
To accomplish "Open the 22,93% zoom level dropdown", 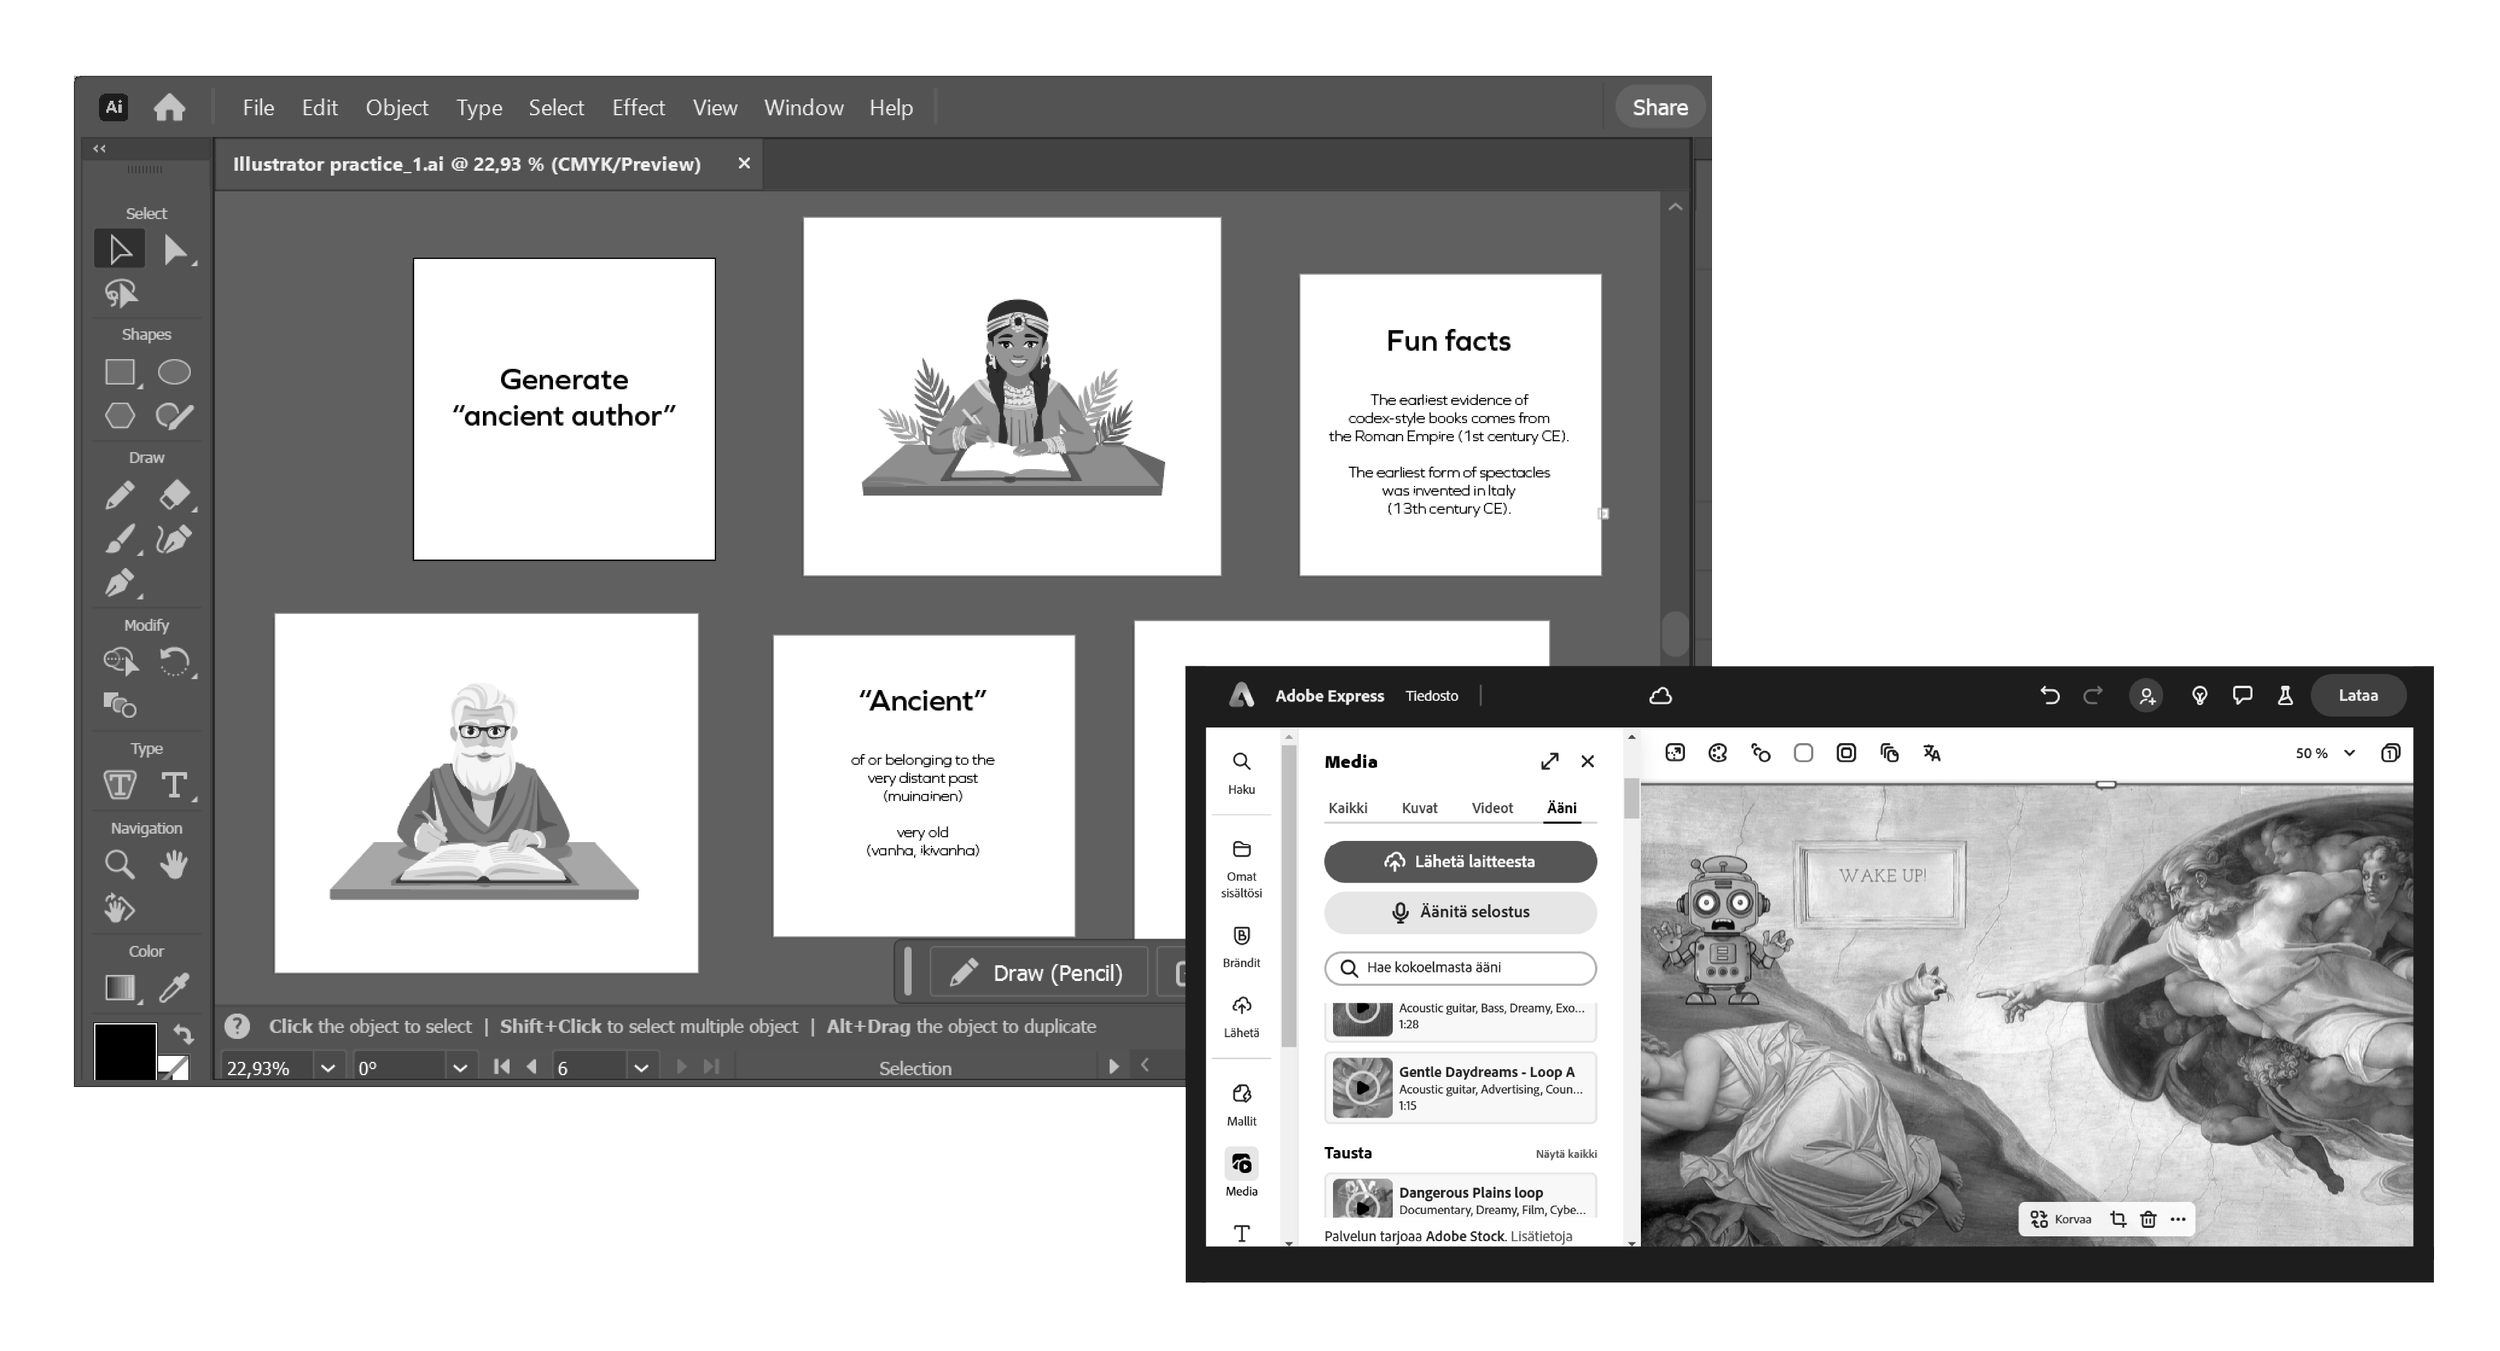I will 327,1068.
